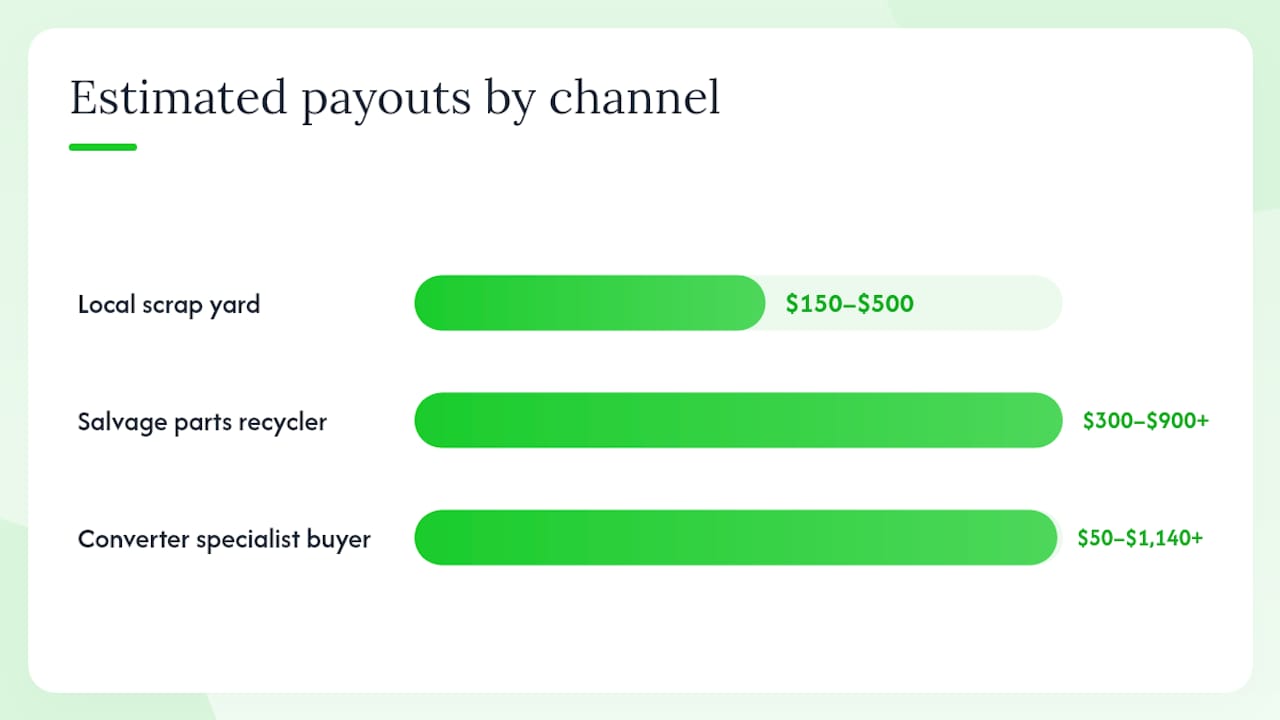Click the word 'Converter' in the third row label
1280x720 pixels.
(133, 539)
